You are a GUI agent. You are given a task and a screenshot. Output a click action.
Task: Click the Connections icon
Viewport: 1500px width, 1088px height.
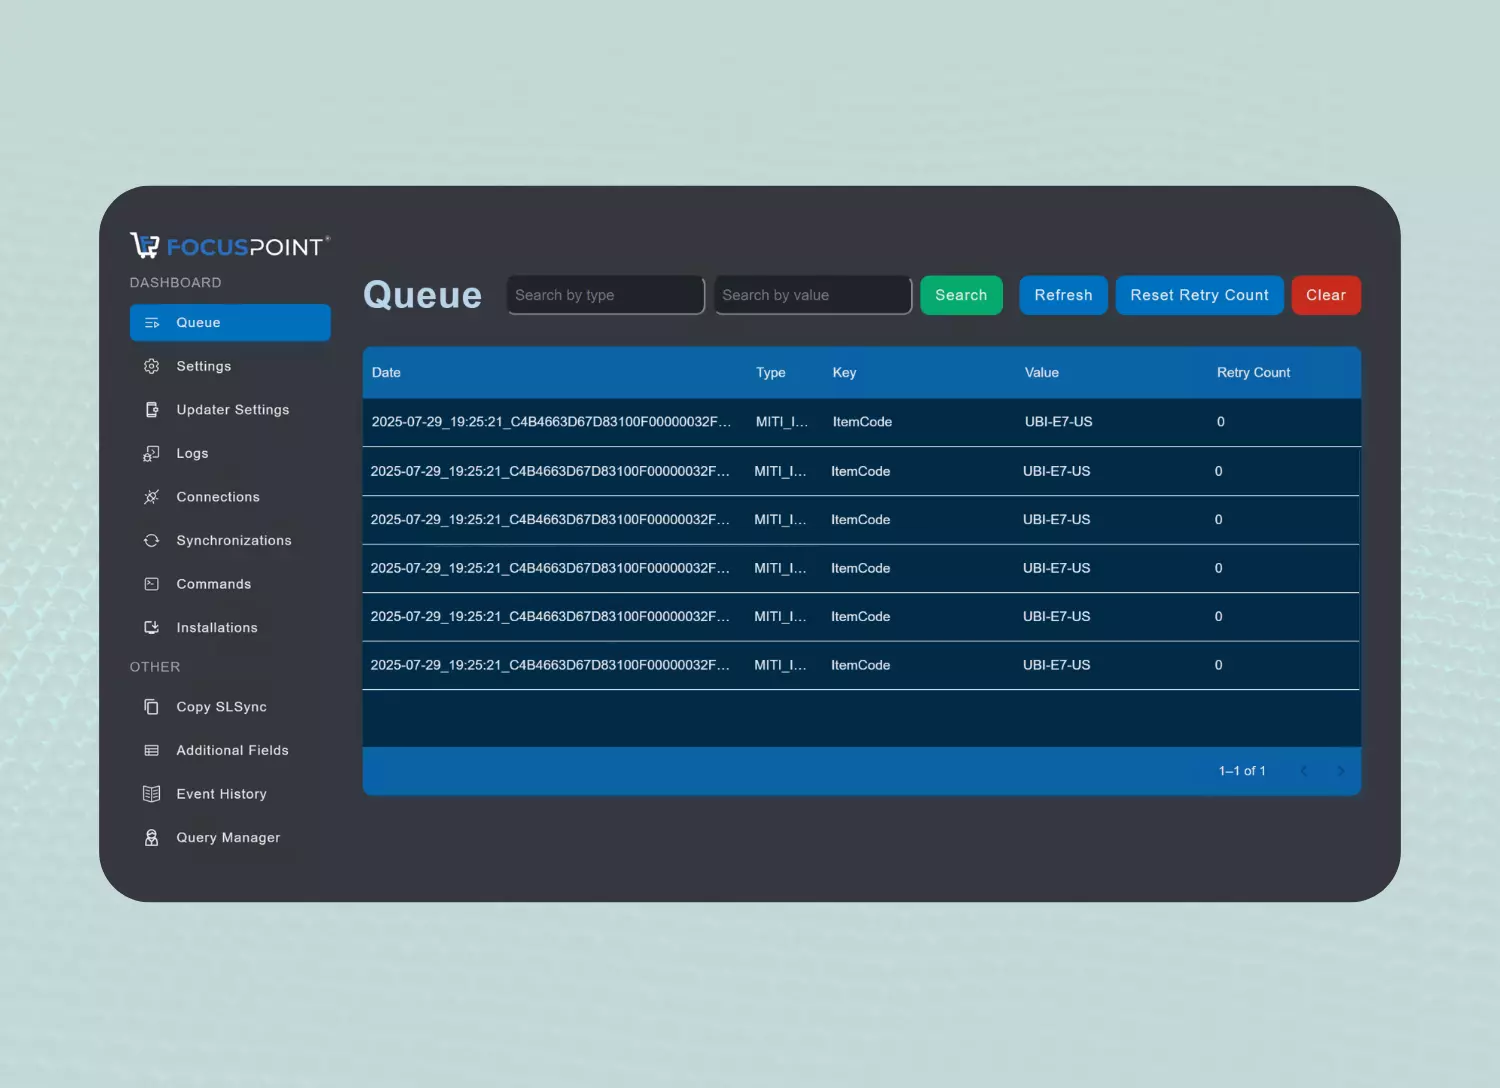(x=151, y=497)
